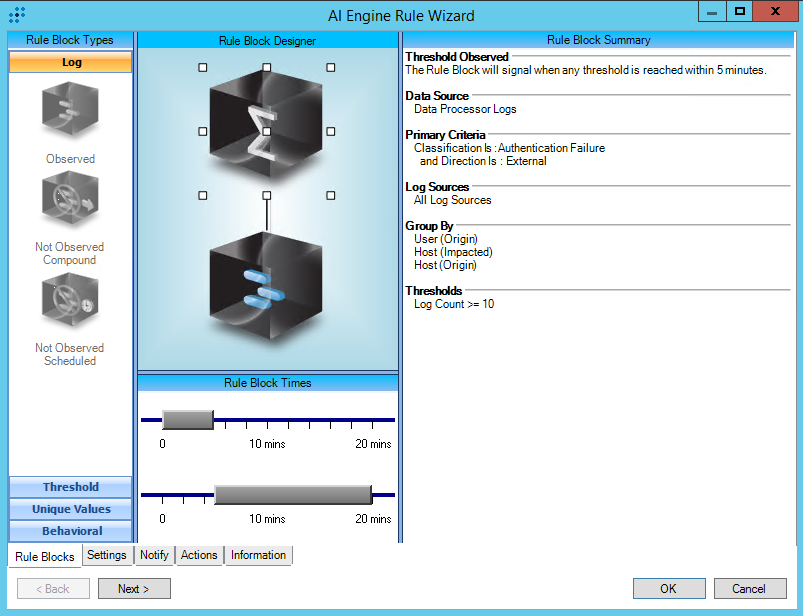Click the upper time slider handle
The image size is (803, 616).
point(187,419)
